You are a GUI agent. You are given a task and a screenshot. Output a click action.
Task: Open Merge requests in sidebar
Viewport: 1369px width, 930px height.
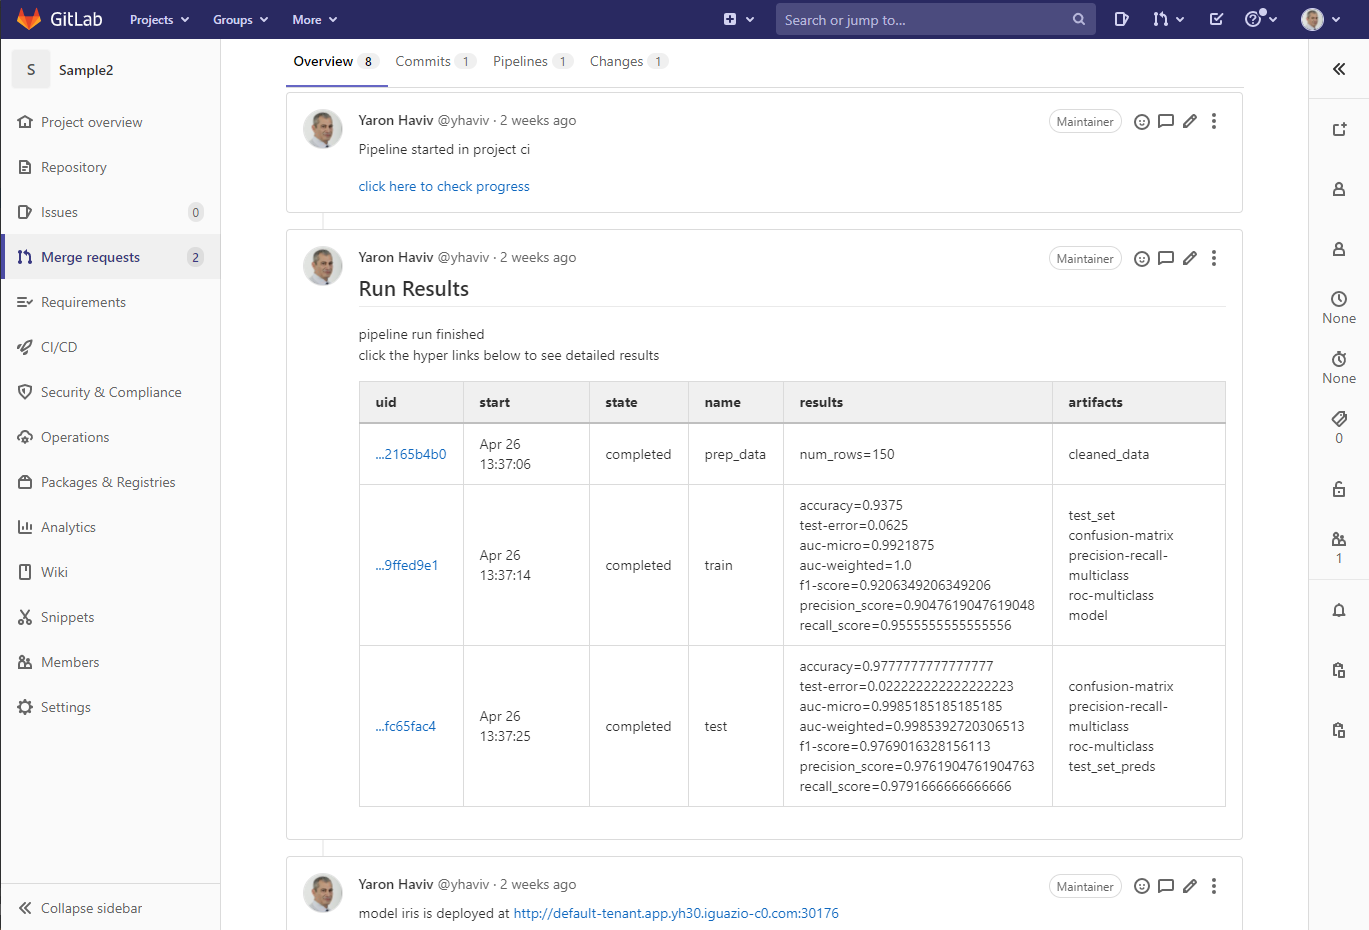pyautogui.click(x=110, y=257)
